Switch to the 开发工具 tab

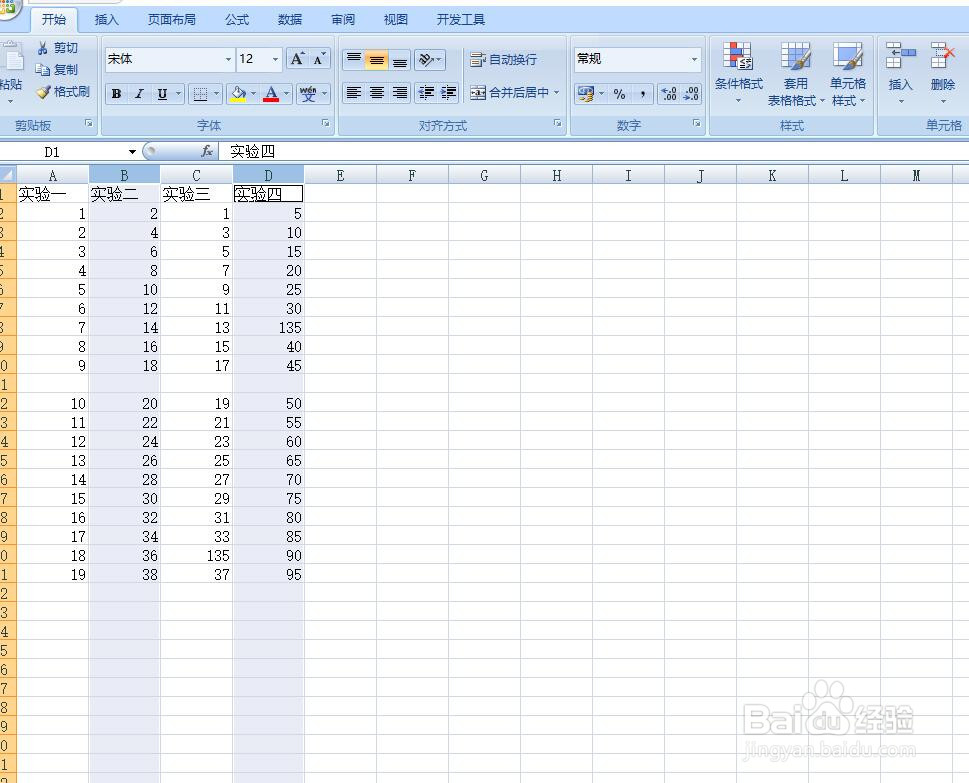460,20
